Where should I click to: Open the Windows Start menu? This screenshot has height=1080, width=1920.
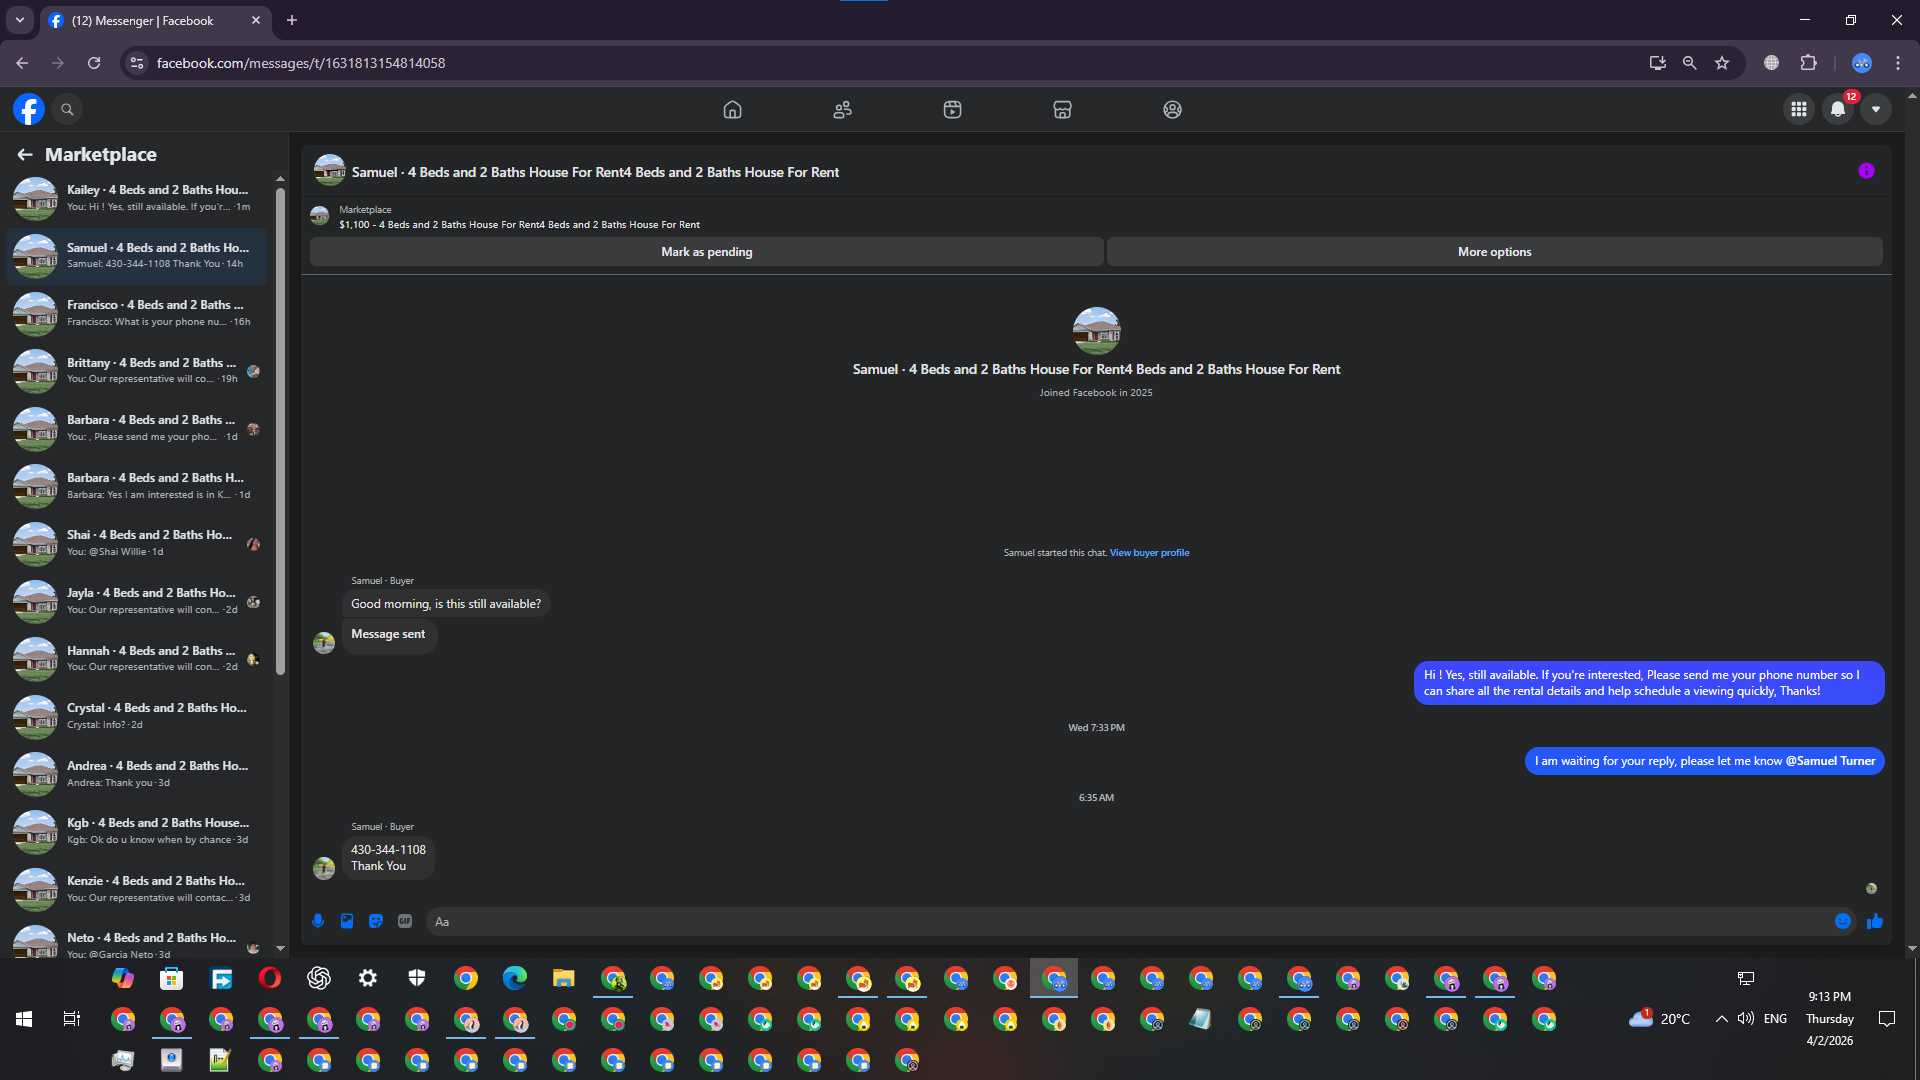(x=24, y=1019)
